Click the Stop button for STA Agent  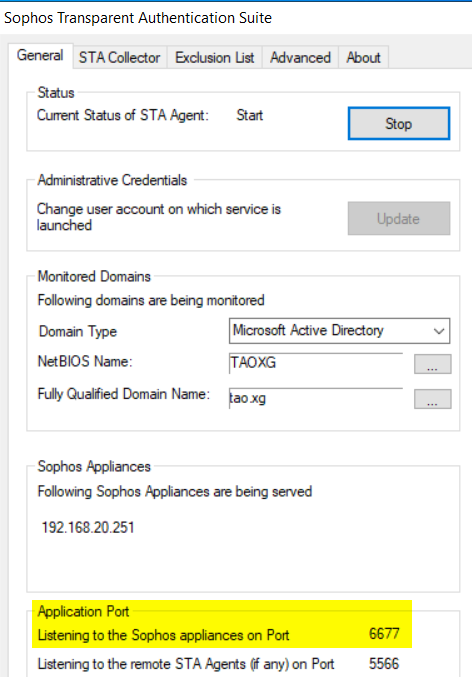tap(399, 124)
